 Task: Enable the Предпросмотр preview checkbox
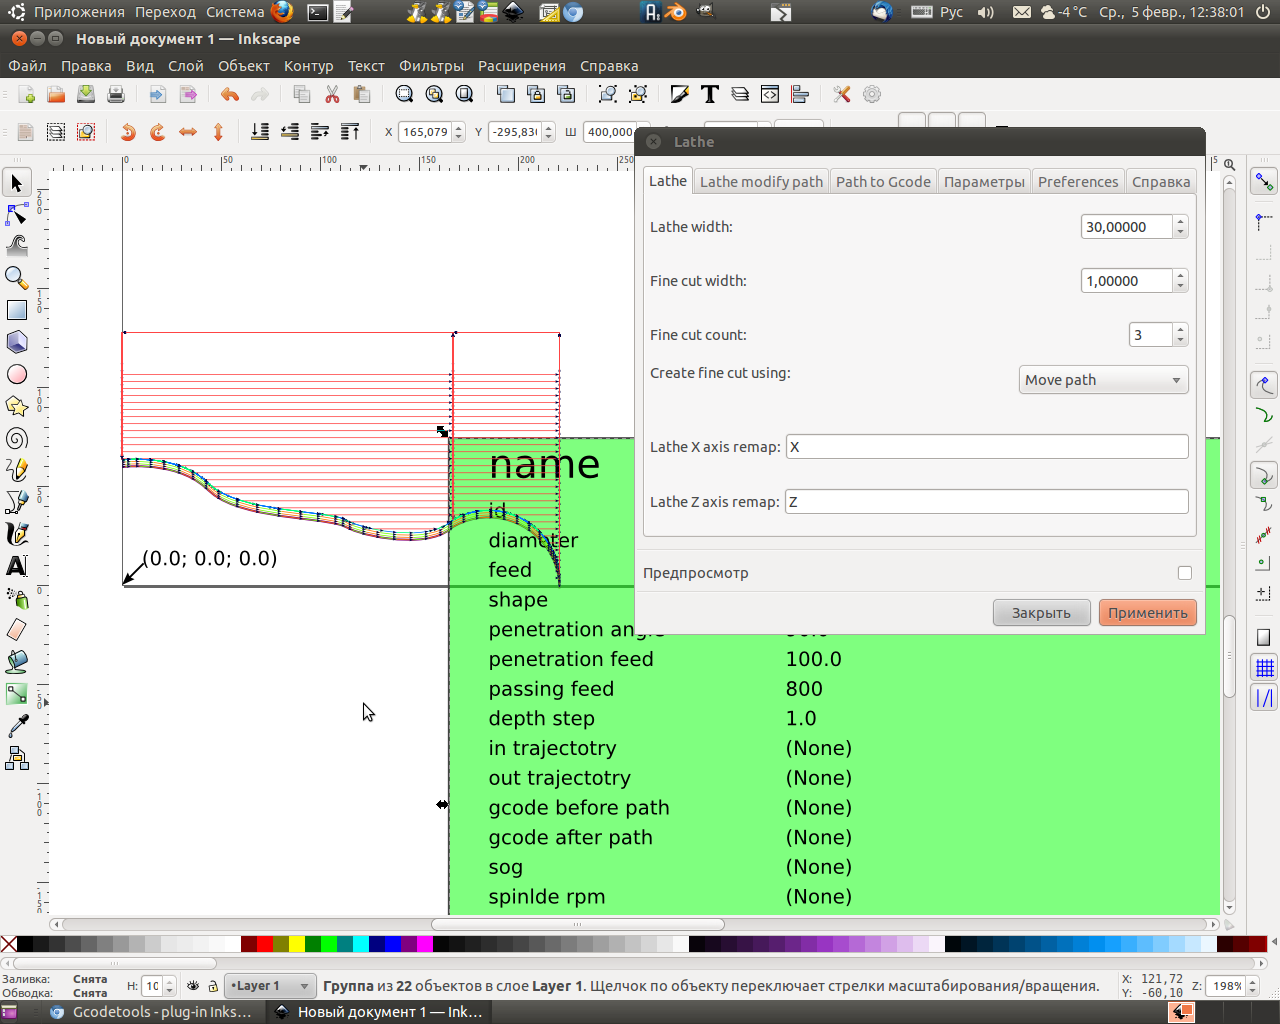[1185, 573]
